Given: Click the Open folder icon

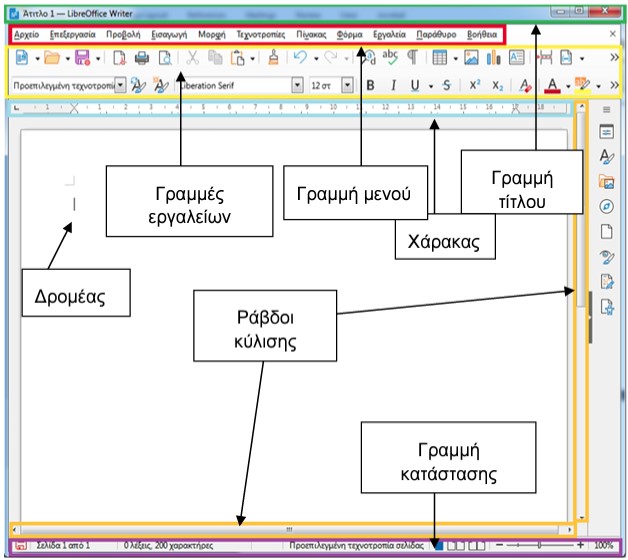Looking at the screenshot, I should 52,58.
